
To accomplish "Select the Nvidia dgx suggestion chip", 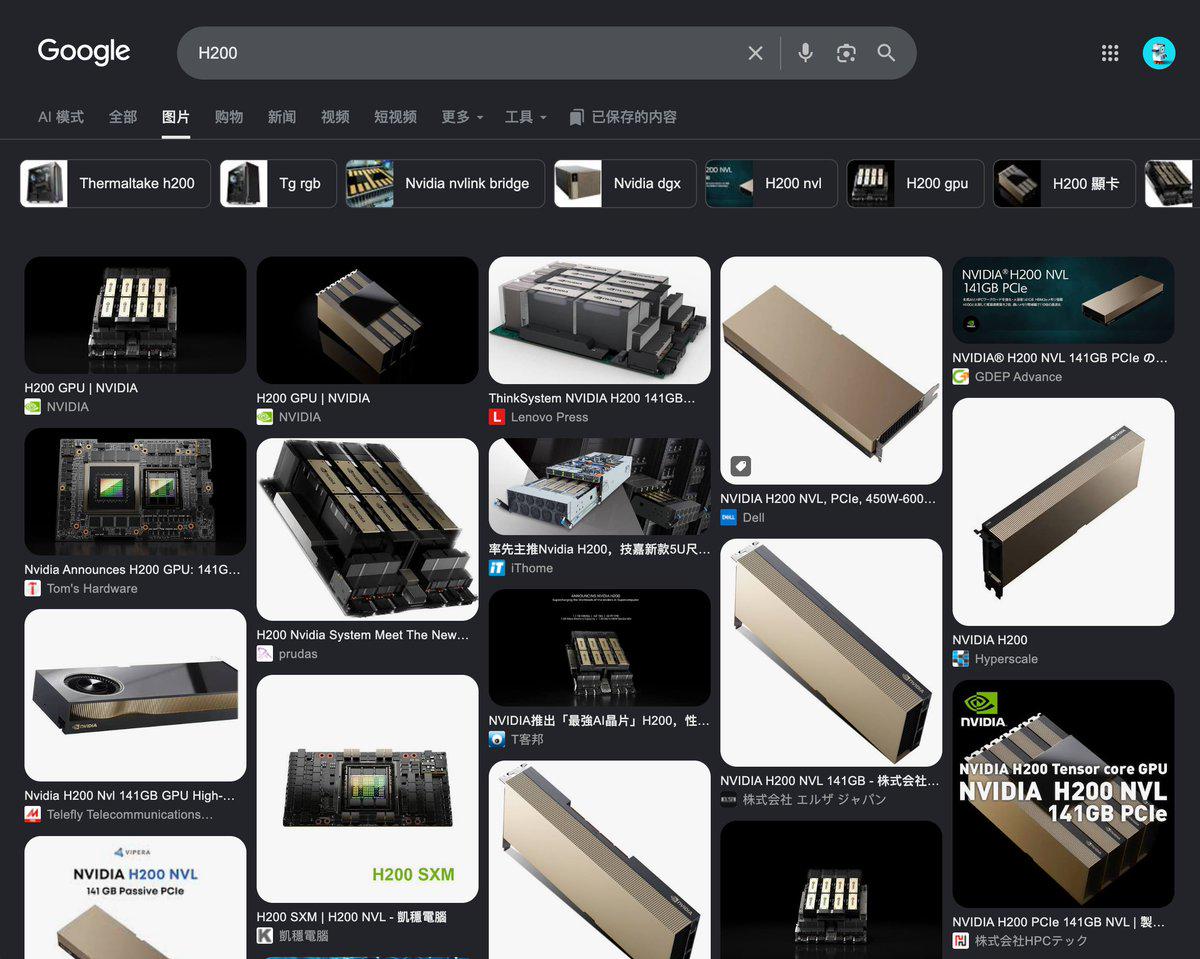I will pyautogui.click(x=625, y=183).
